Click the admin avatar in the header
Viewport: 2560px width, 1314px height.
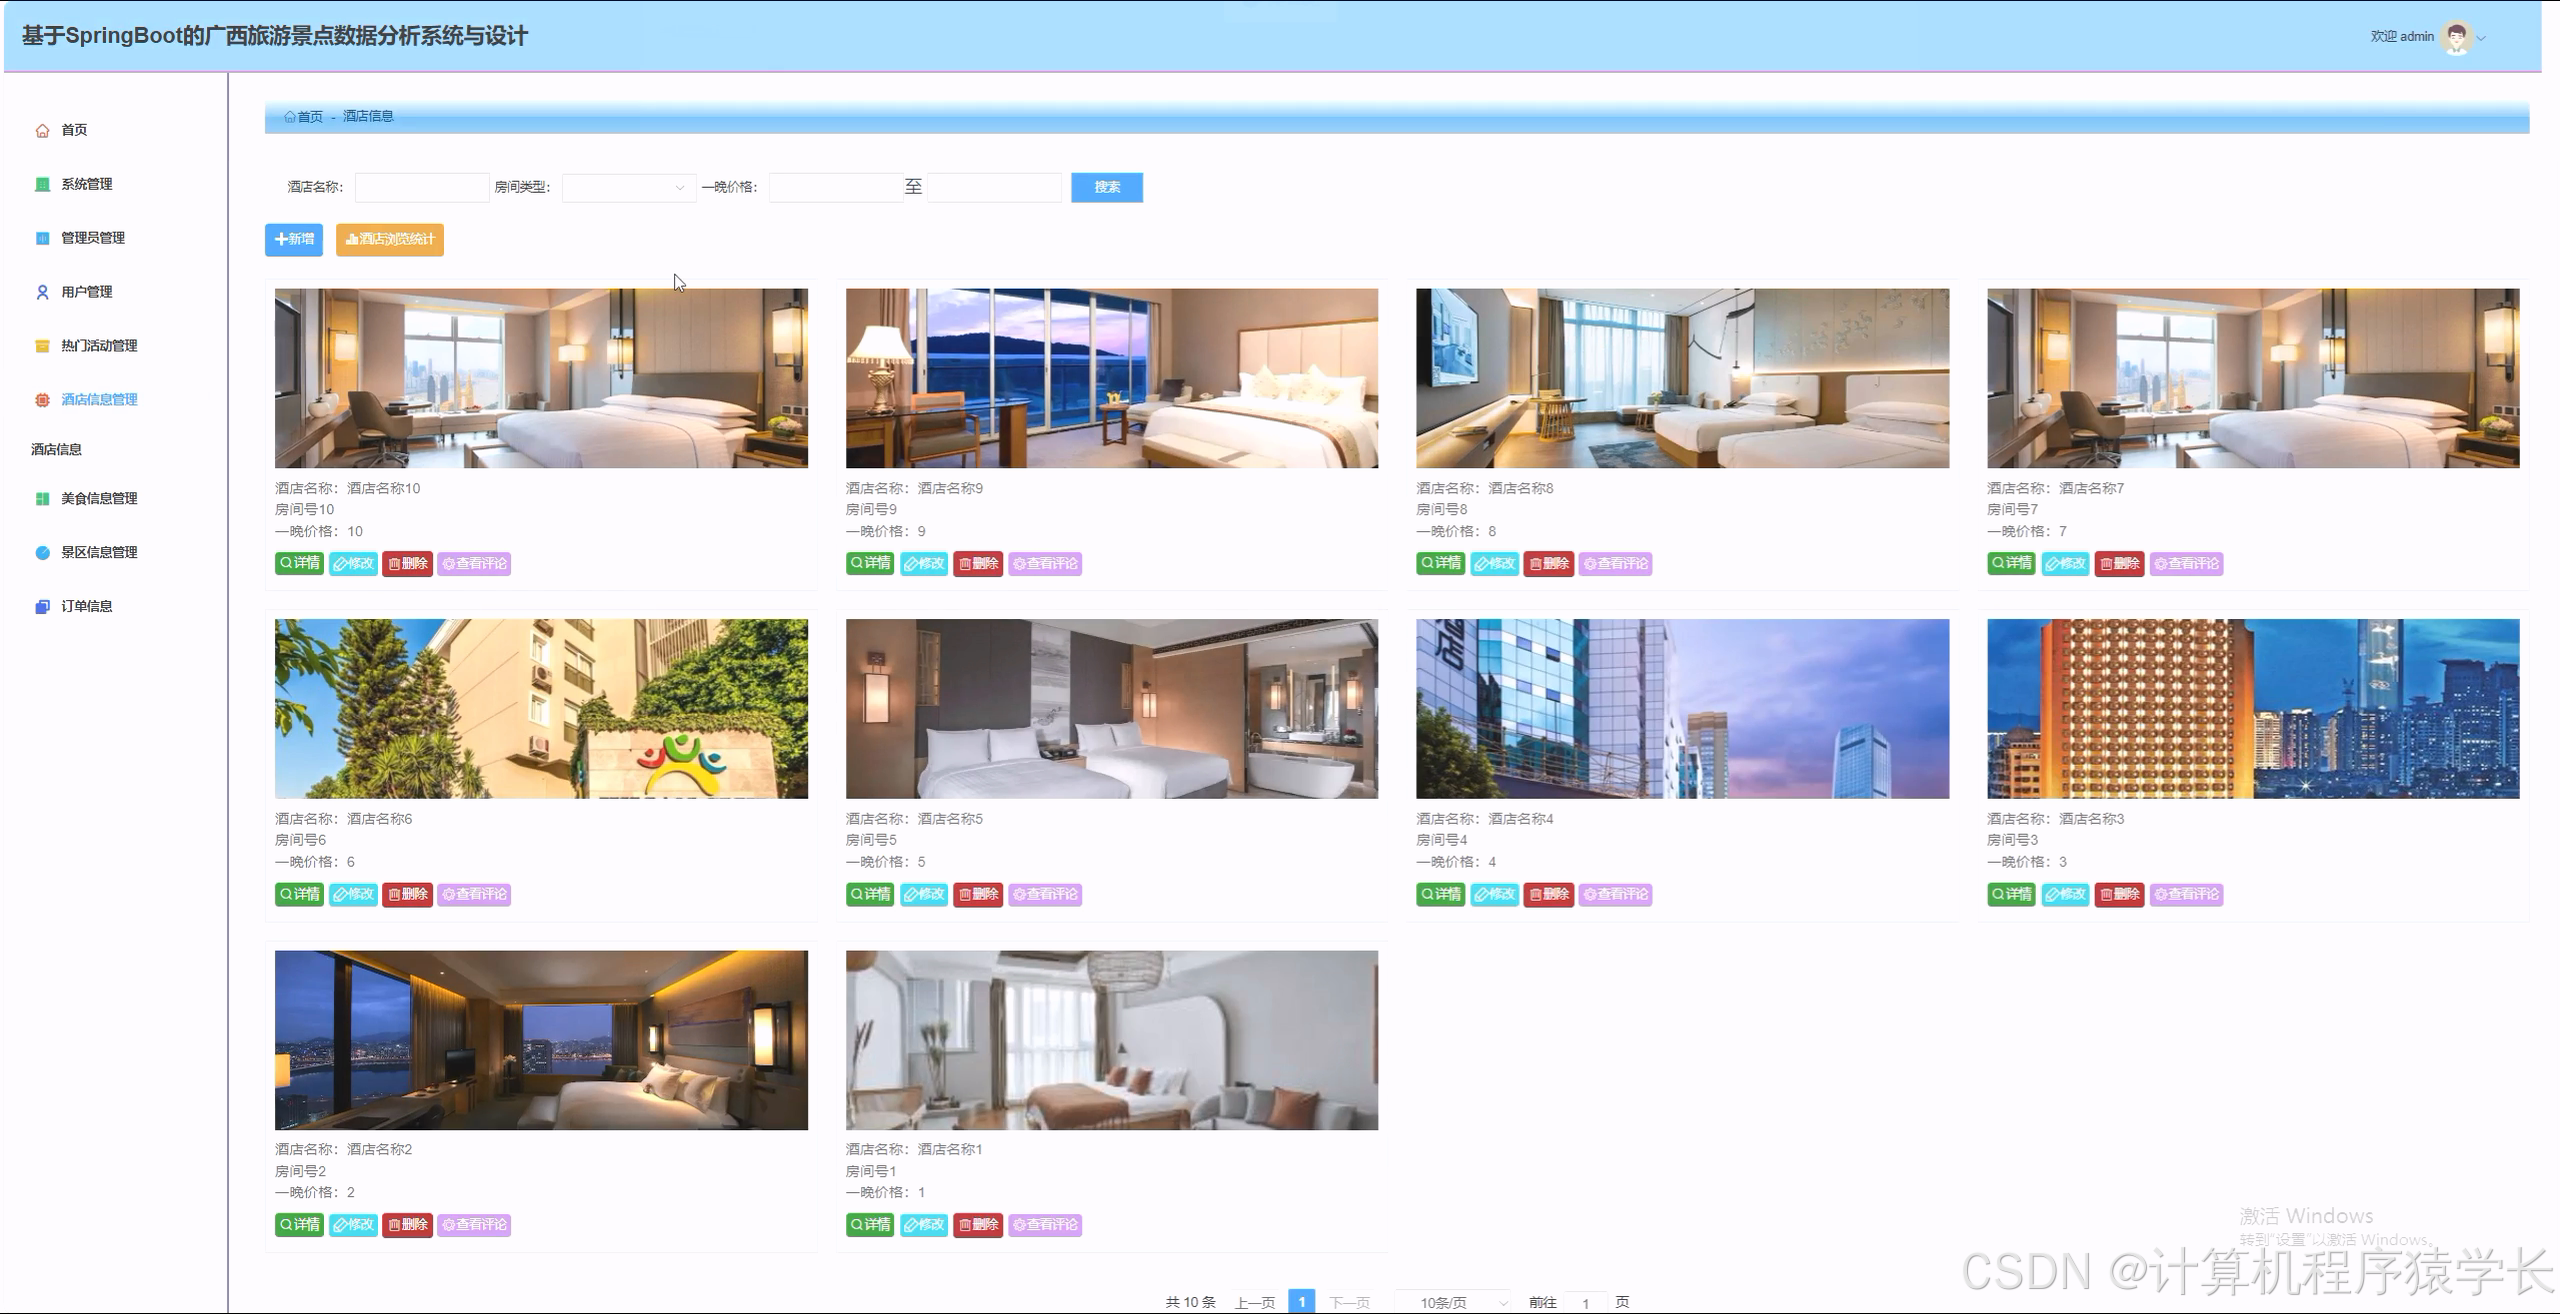(x=2455, y=37)
